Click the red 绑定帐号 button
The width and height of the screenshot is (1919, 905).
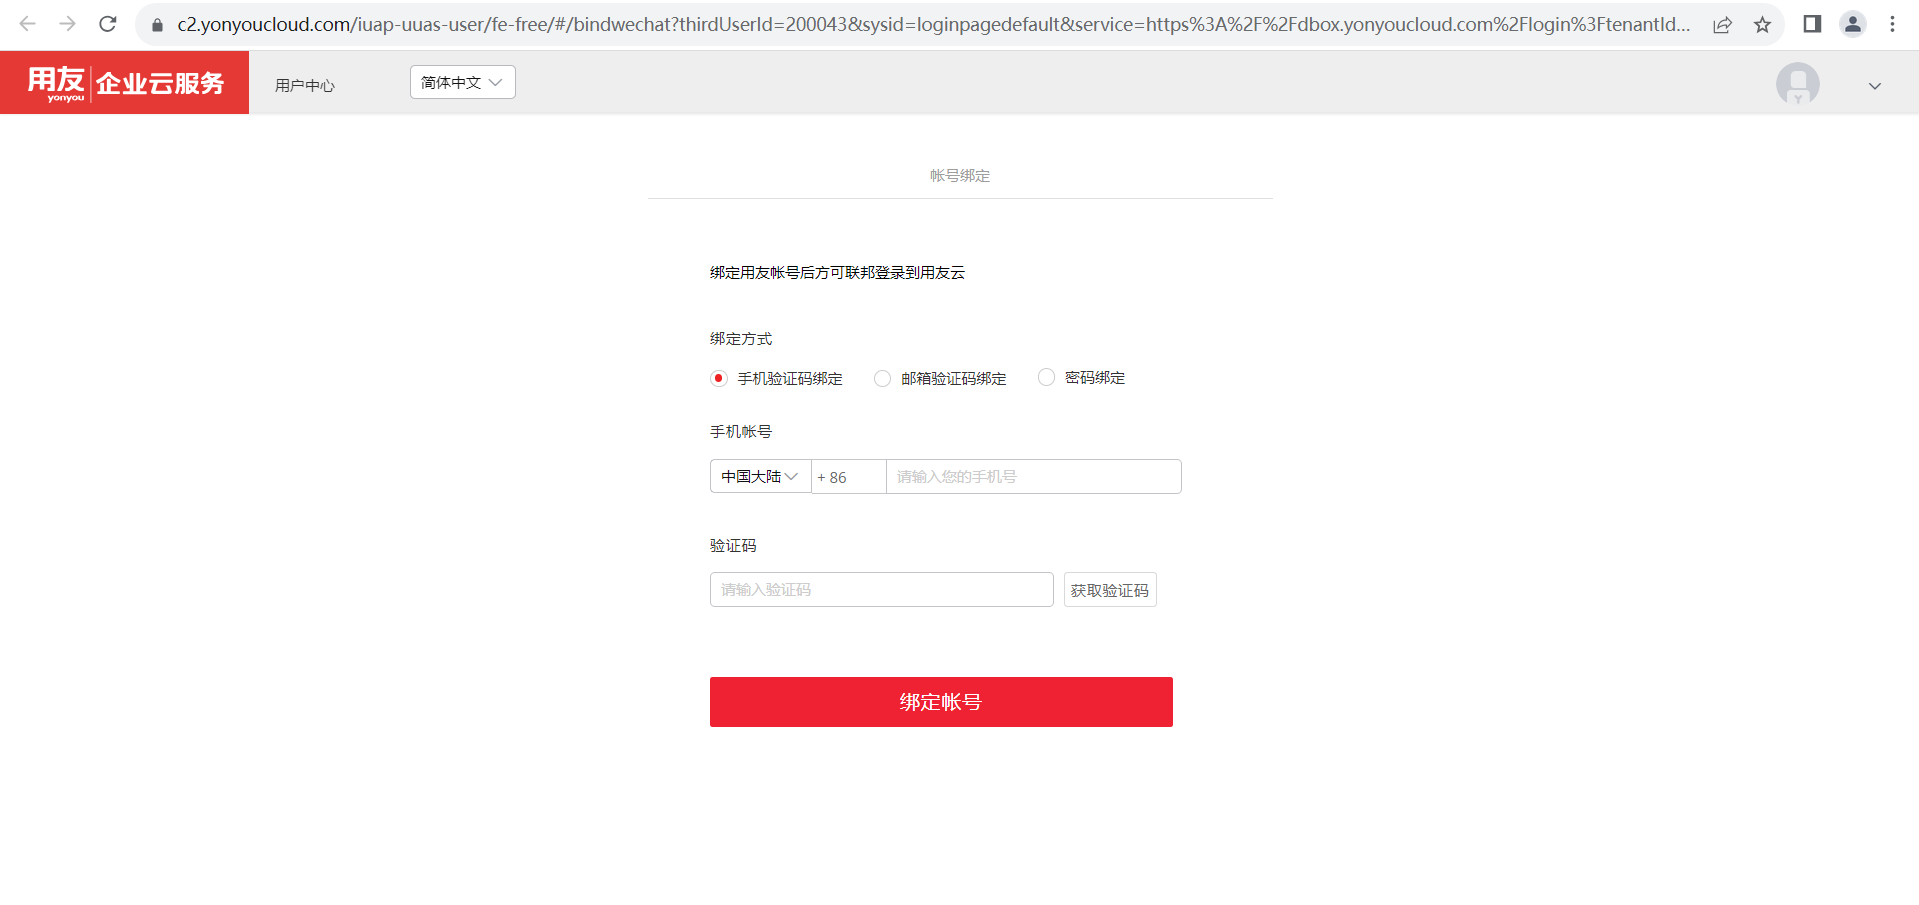tap(941, 702)
